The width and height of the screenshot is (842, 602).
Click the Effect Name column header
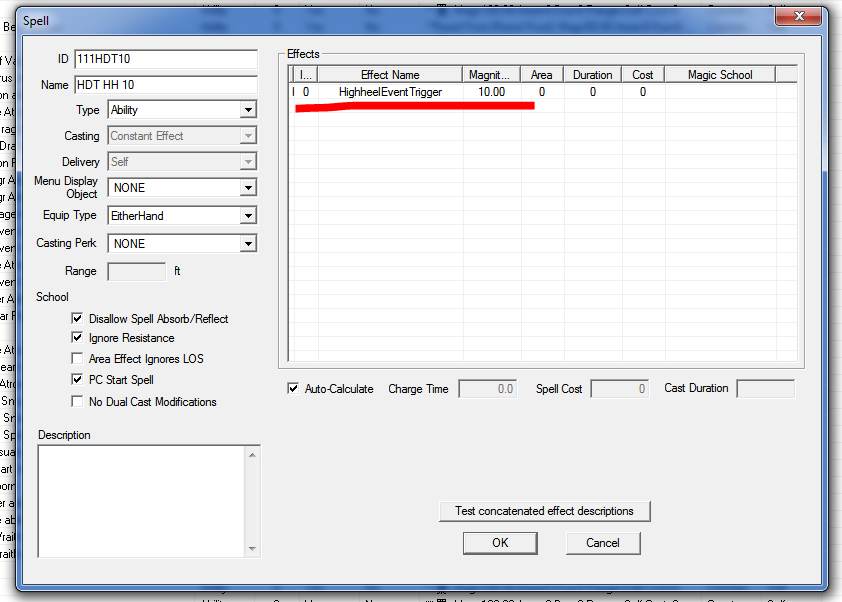pyautogui.click(x=390, y=75)
